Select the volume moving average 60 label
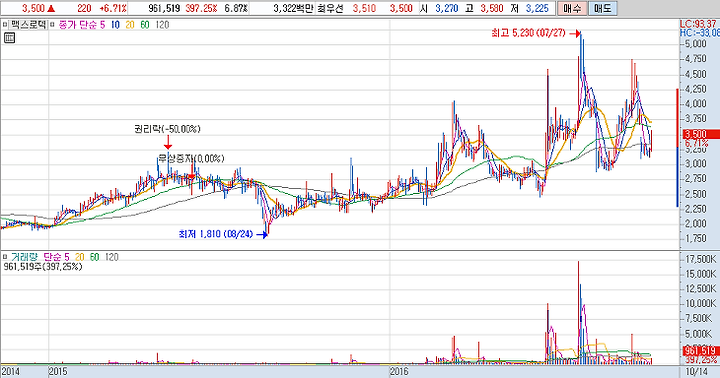720x378 pixels. tap(94, 257)
